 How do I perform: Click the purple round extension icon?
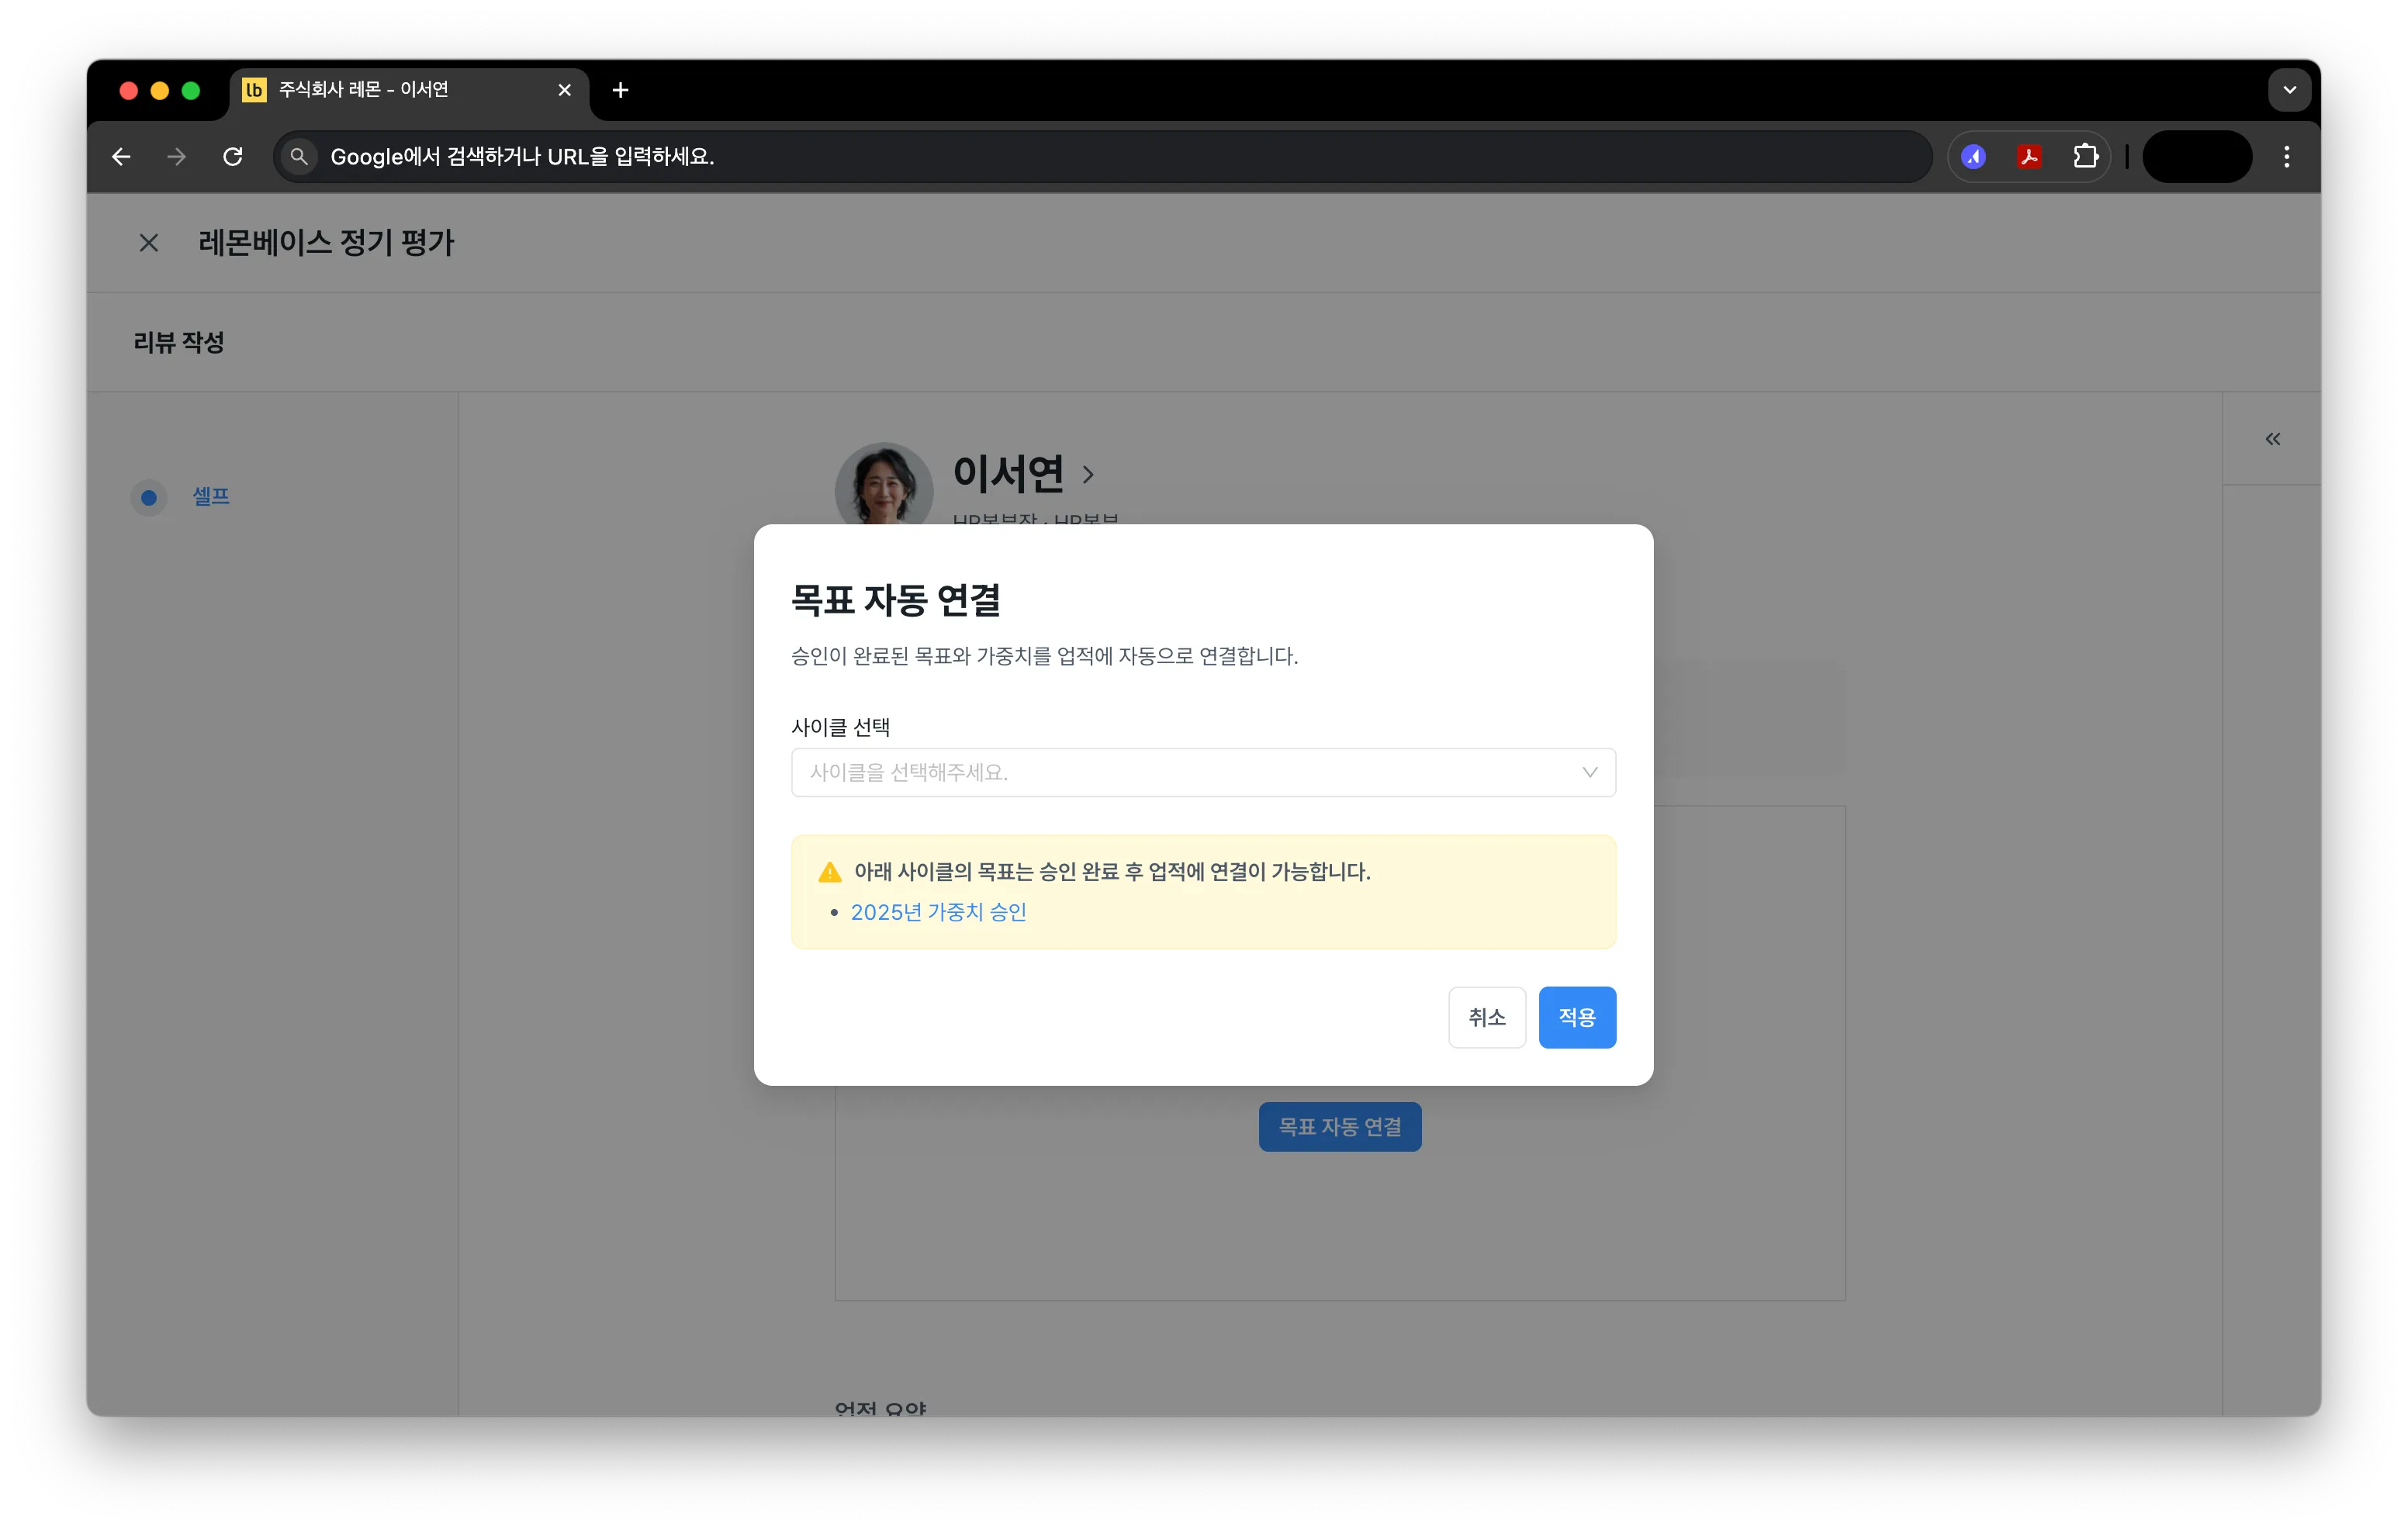point(1973,157)
